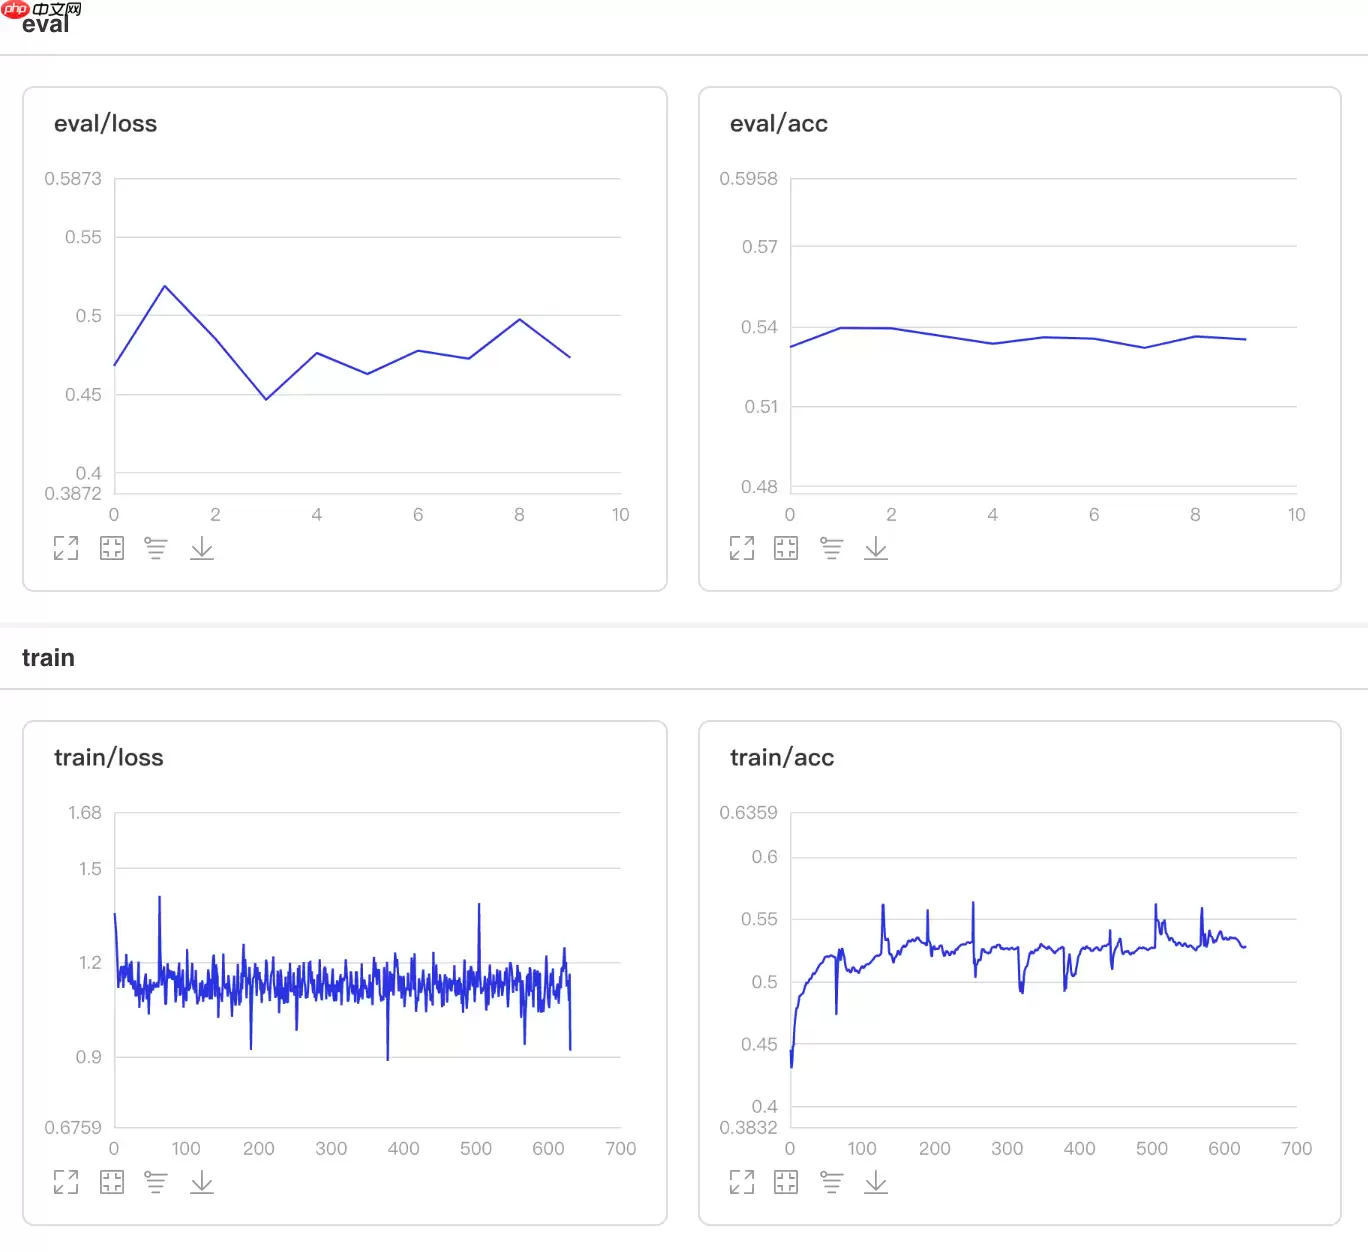Collapse the train section header
1368x1252 pixels.
pos(48,658)
